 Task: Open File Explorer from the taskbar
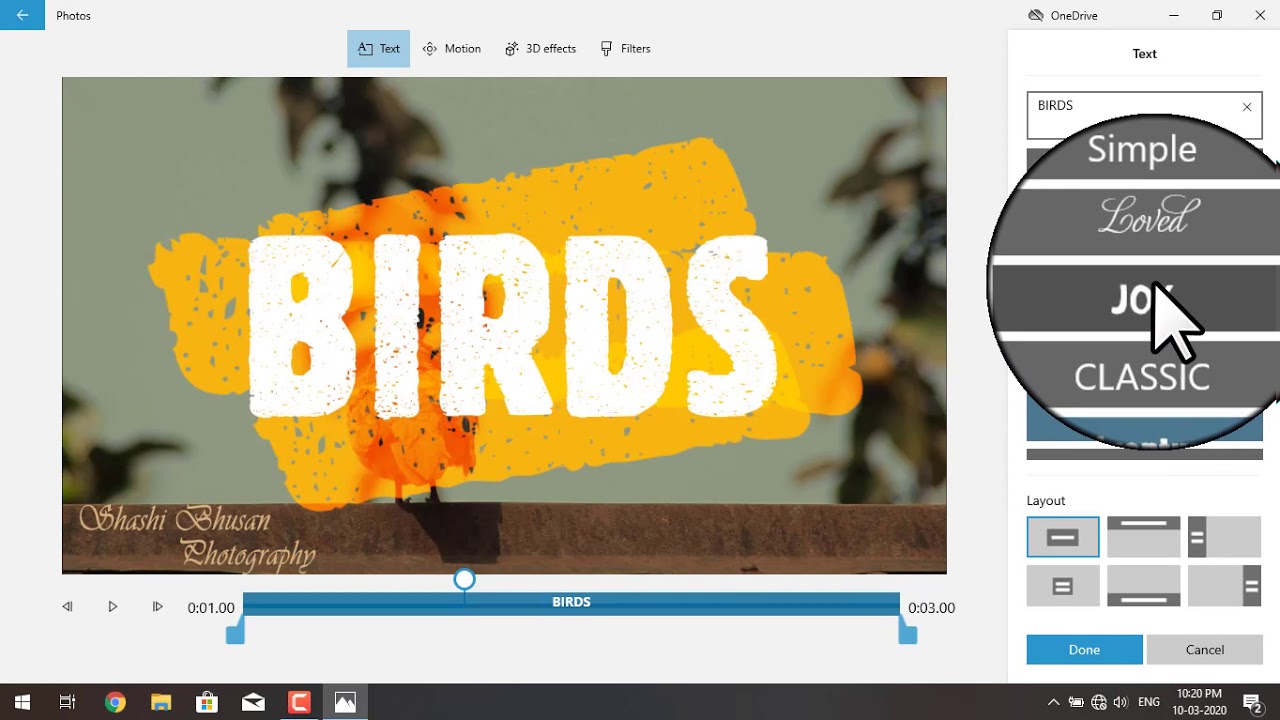tap(161, 702)
